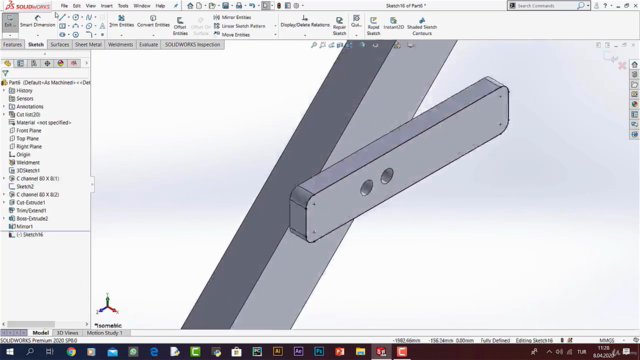Click the feature tree horizontal scrollbar
This screenshot has height=360, width=640.
(31, 324)
